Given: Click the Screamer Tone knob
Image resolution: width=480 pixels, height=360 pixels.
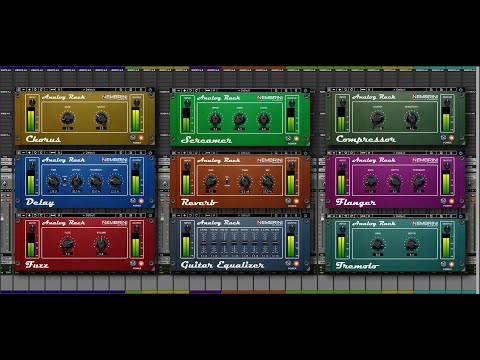Looking at the screenshot, I should click(239, 118).
